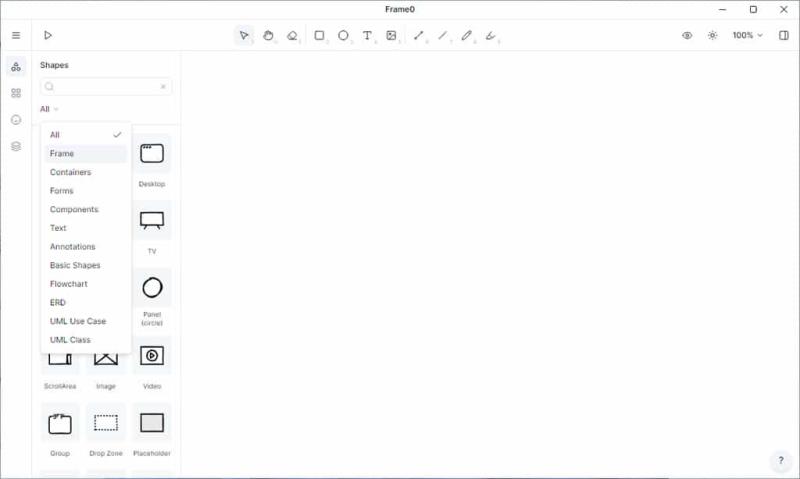Viewport: 800px width, 479px height.
Task: Select ERD category
Action: point(86,302)
